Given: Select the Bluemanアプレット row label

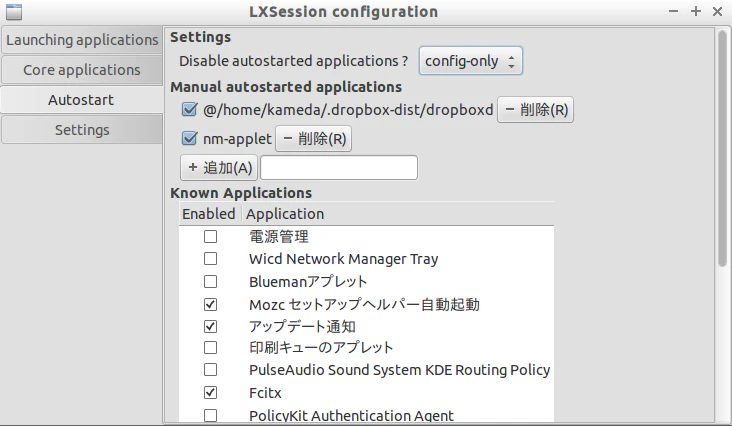Looking at the screenshot, I should click(x=308, y=282).
